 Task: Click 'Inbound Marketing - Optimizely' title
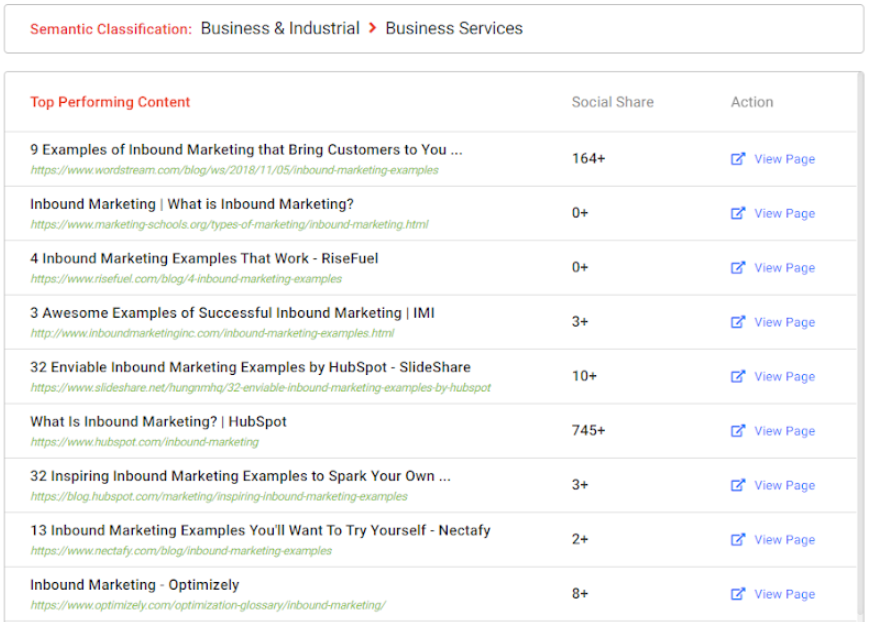click(x=134, y=585)
